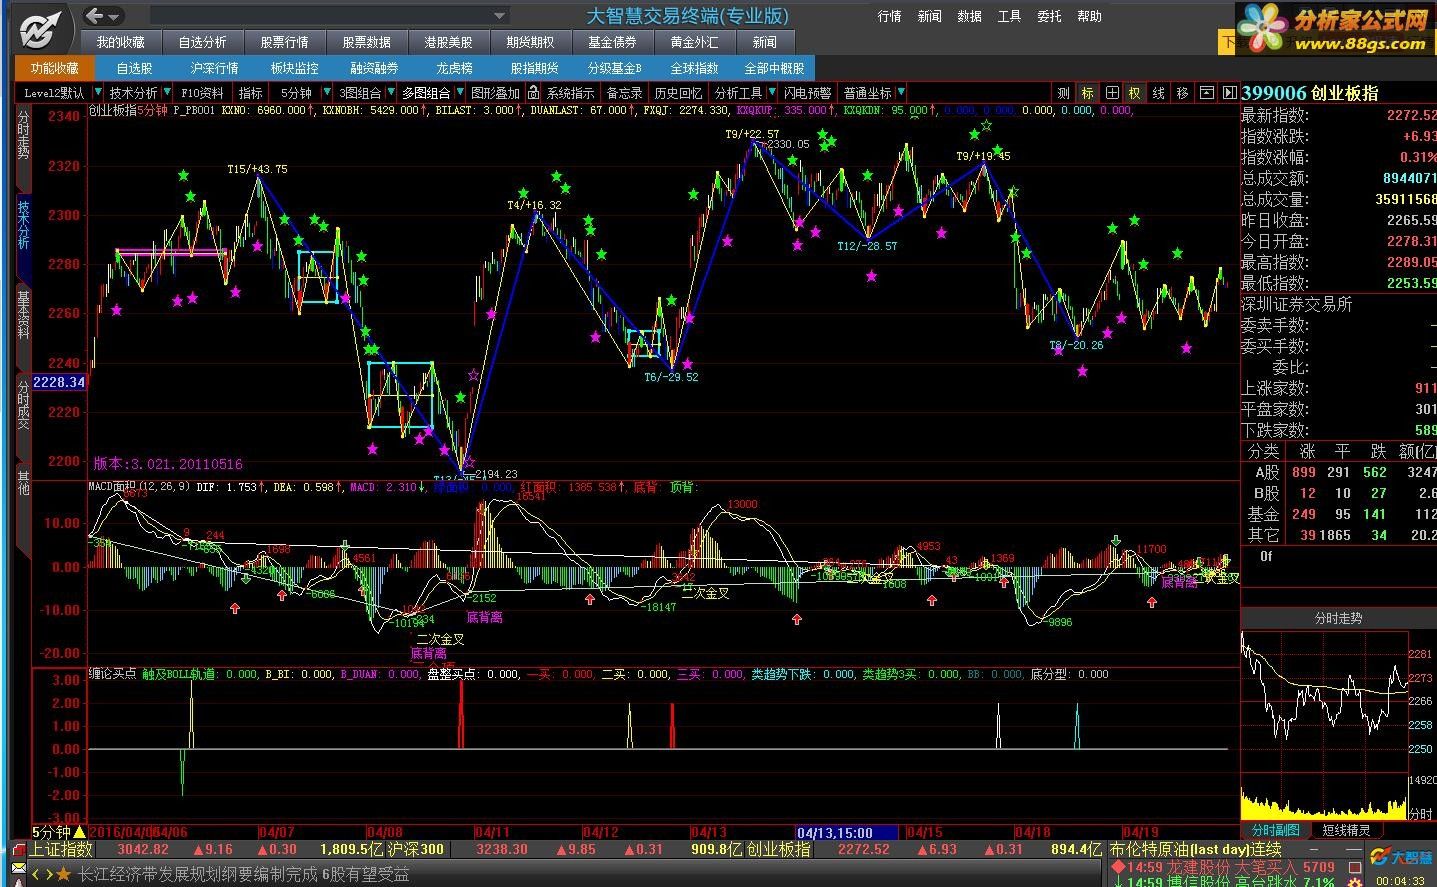Click 融资融券 shortcut
The image size is (1437, 887).
point(374,68)
